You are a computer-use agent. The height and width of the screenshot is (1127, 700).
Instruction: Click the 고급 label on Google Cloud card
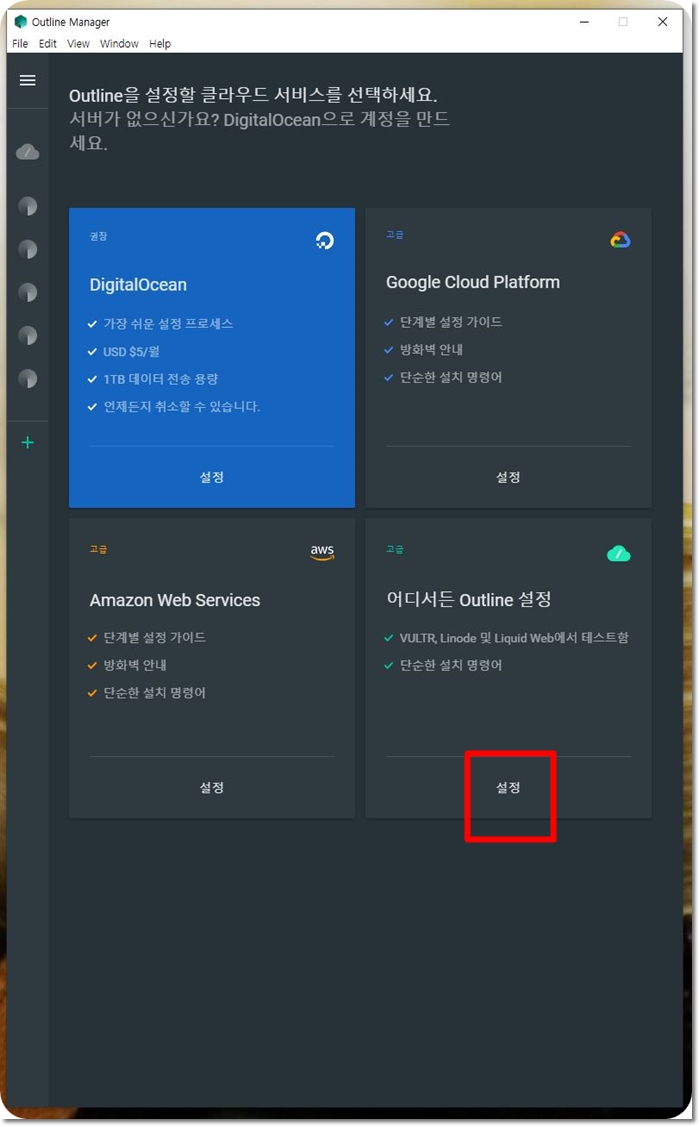click(x=395, y=234)
